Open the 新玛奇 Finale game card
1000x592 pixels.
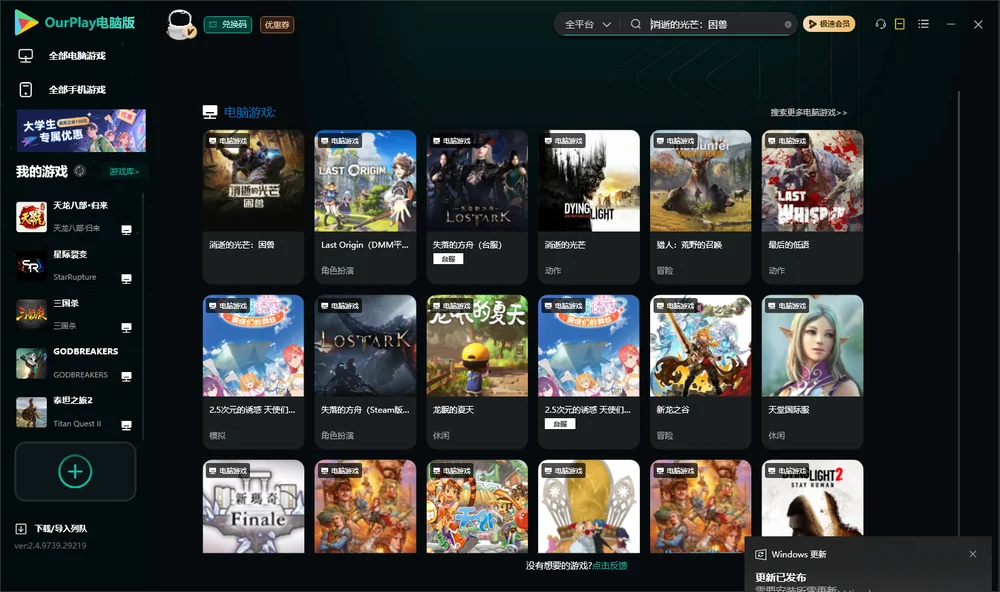point(253,507)
